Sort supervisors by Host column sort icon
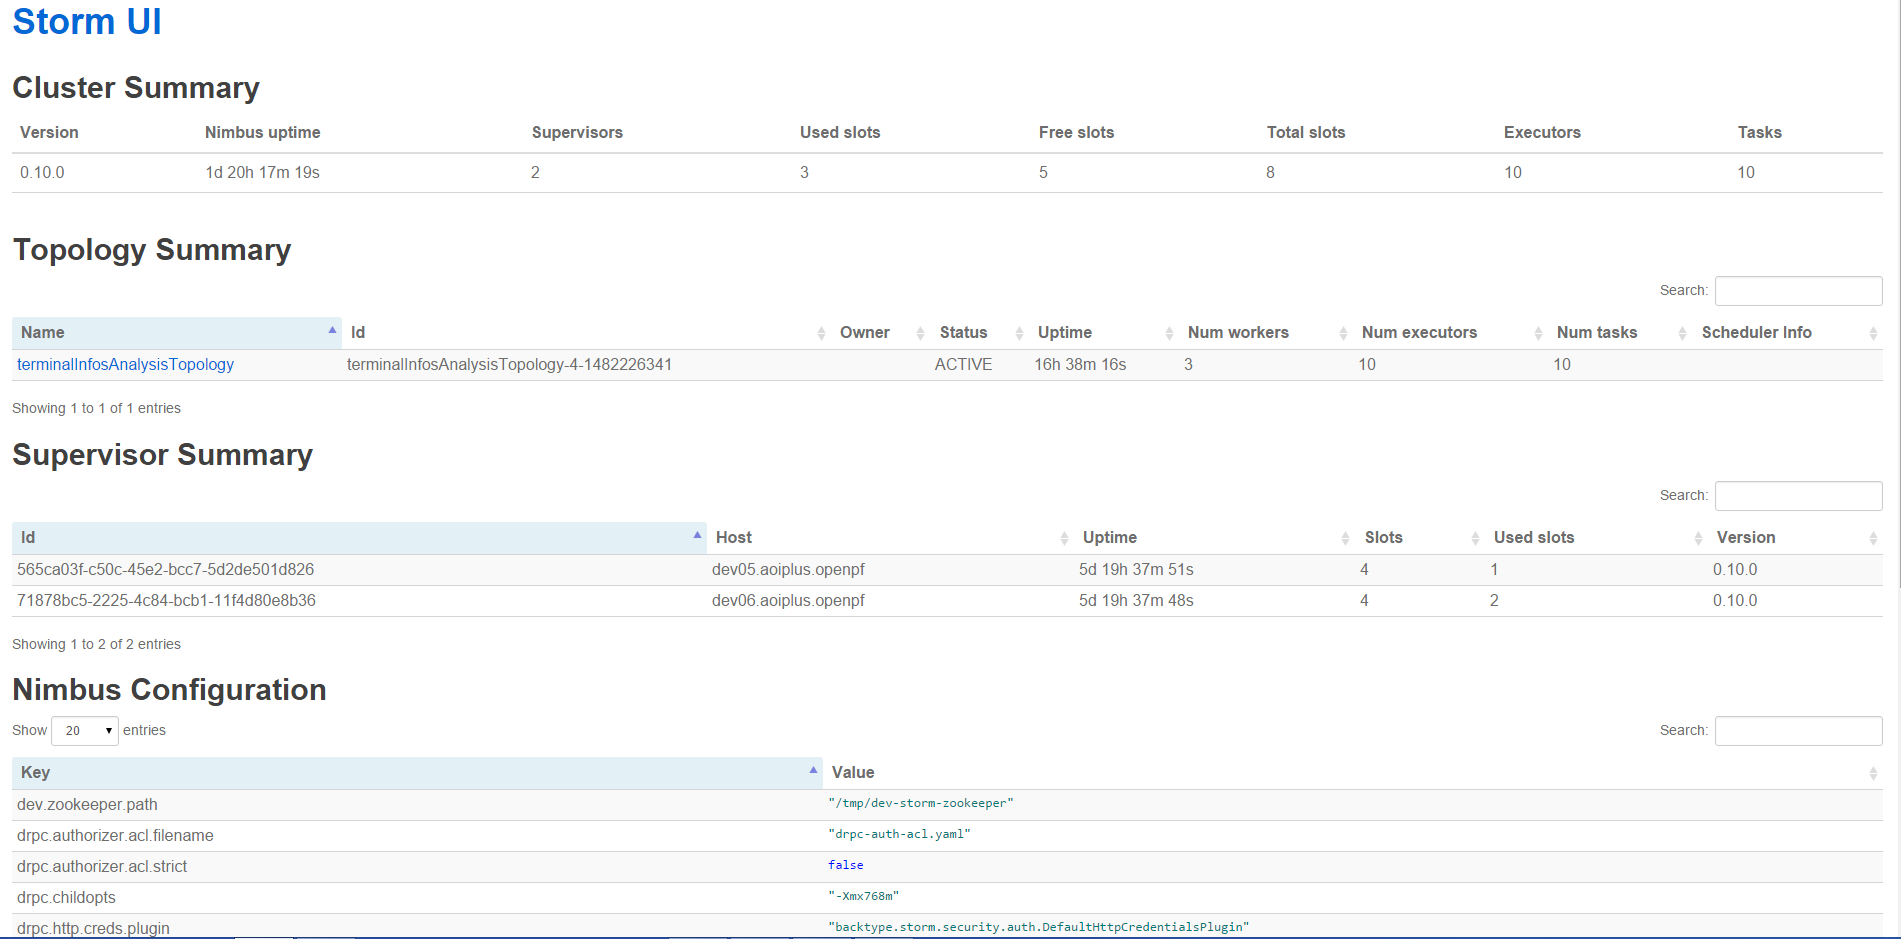 point(1064,538)
